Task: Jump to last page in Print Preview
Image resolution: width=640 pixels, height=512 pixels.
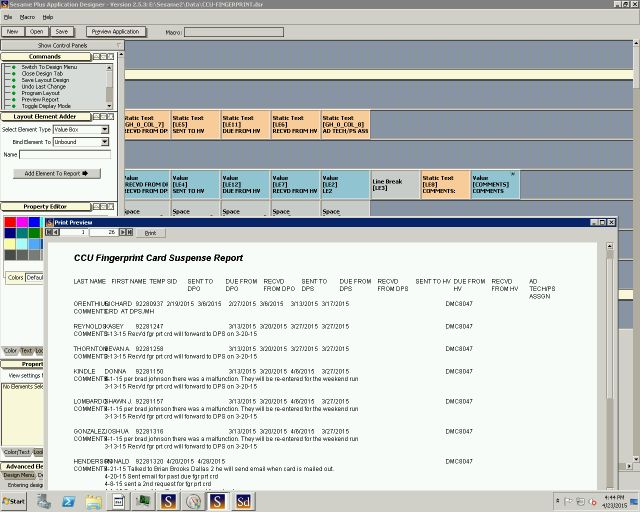Action: (130, 232)
